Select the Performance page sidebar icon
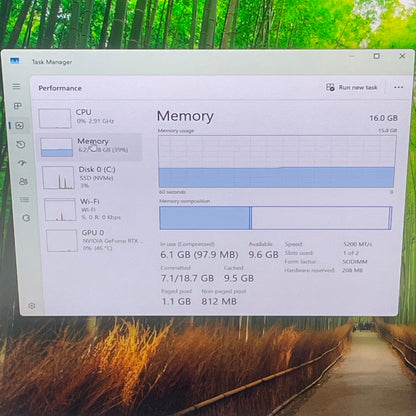 tap(19, 125)
